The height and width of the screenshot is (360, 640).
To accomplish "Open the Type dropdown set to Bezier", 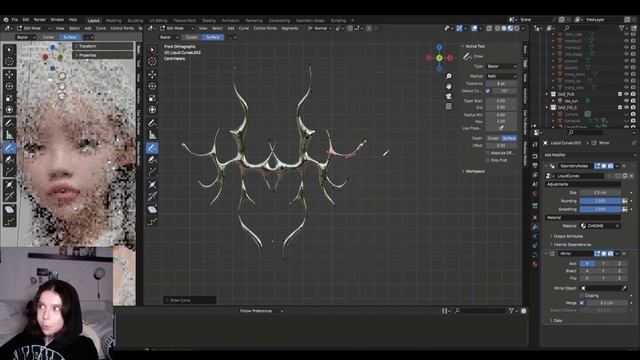I will pyautogui.click(x=501, y=66).
